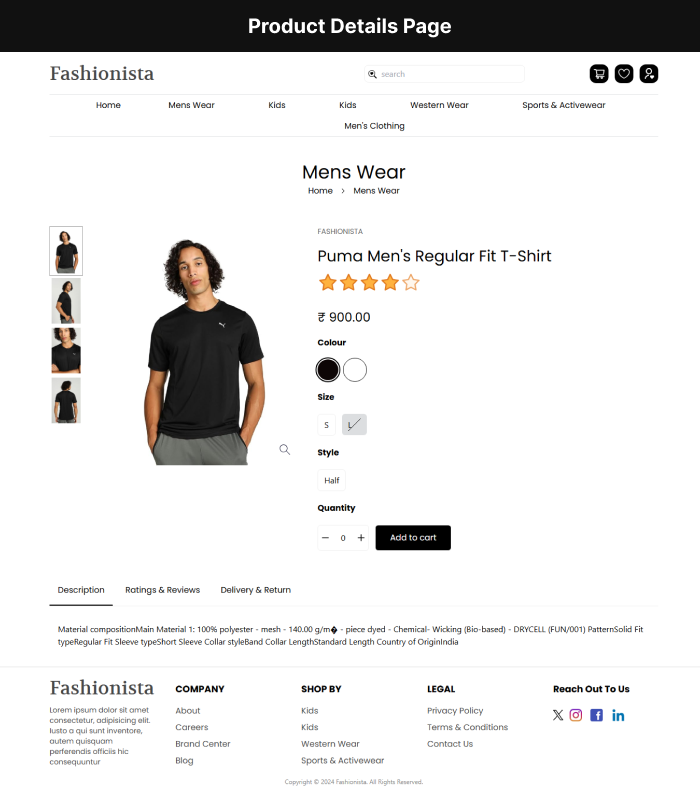The width and height of the screenshot is (700, 796).
Task: Switch to Delivery & Return tab
Action: (x=255, y=590)
